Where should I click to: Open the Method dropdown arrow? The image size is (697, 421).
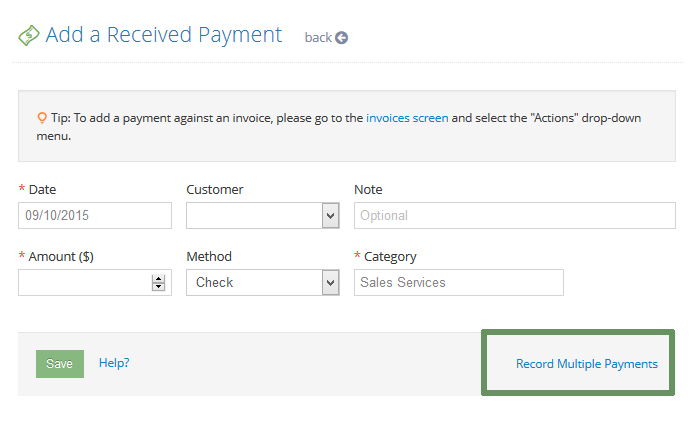click(x=330, y=283)
